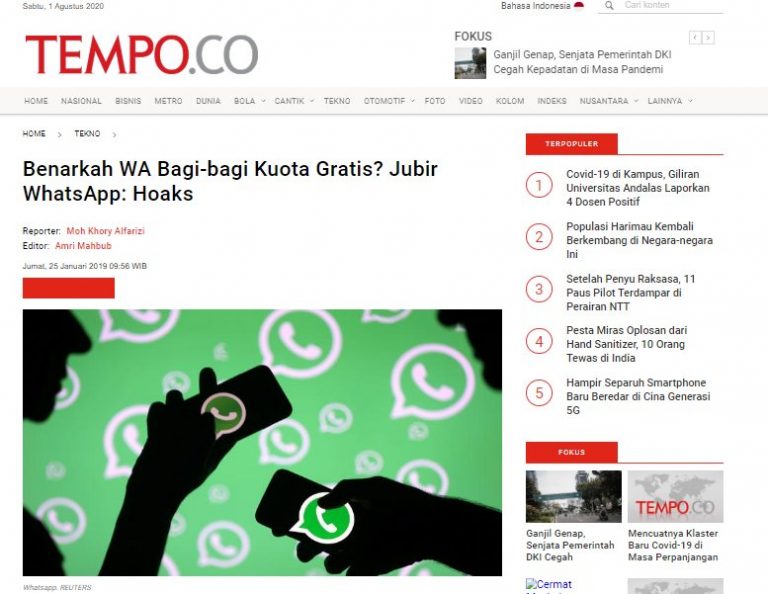Go to previous Fokus headline arrow
The width and height of the screenshot is (768, 594).
coord(695,38)
